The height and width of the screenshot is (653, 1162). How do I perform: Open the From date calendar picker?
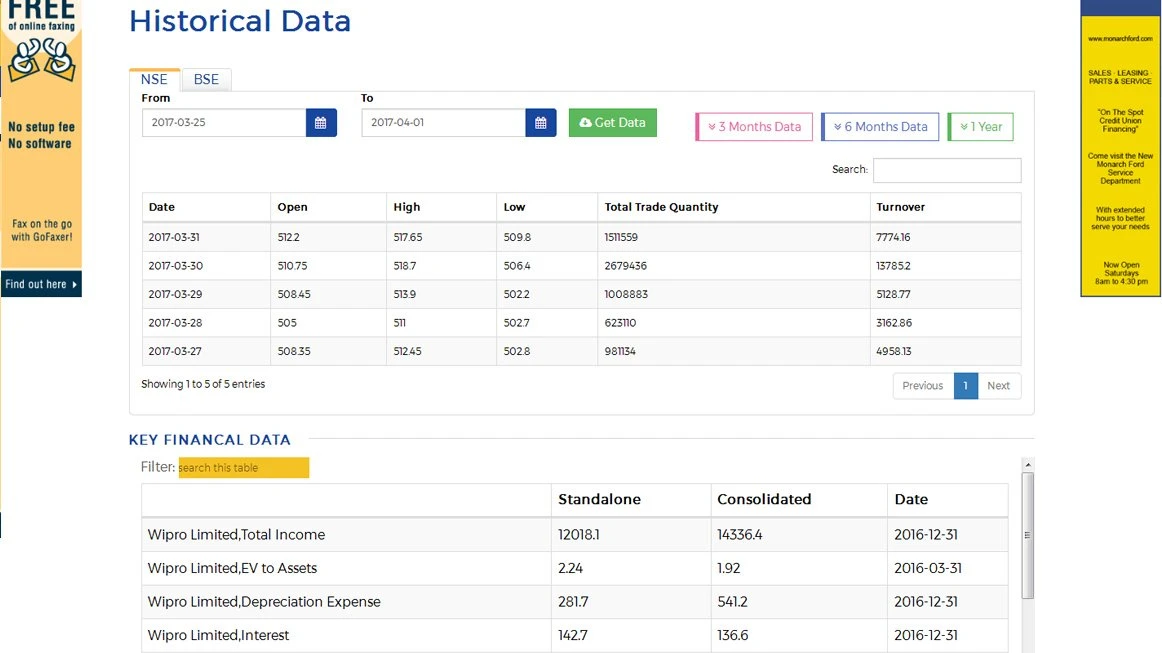click(x=321, y=122)
